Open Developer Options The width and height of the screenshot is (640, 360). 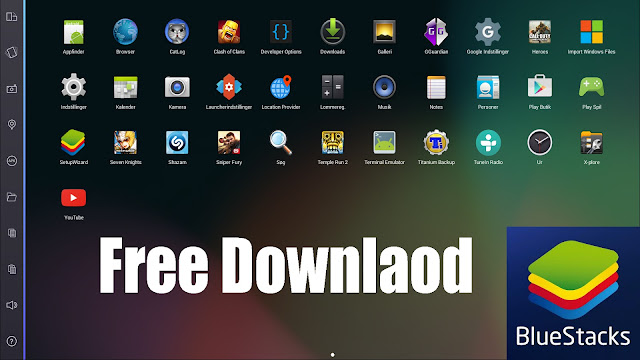(281, 32)
